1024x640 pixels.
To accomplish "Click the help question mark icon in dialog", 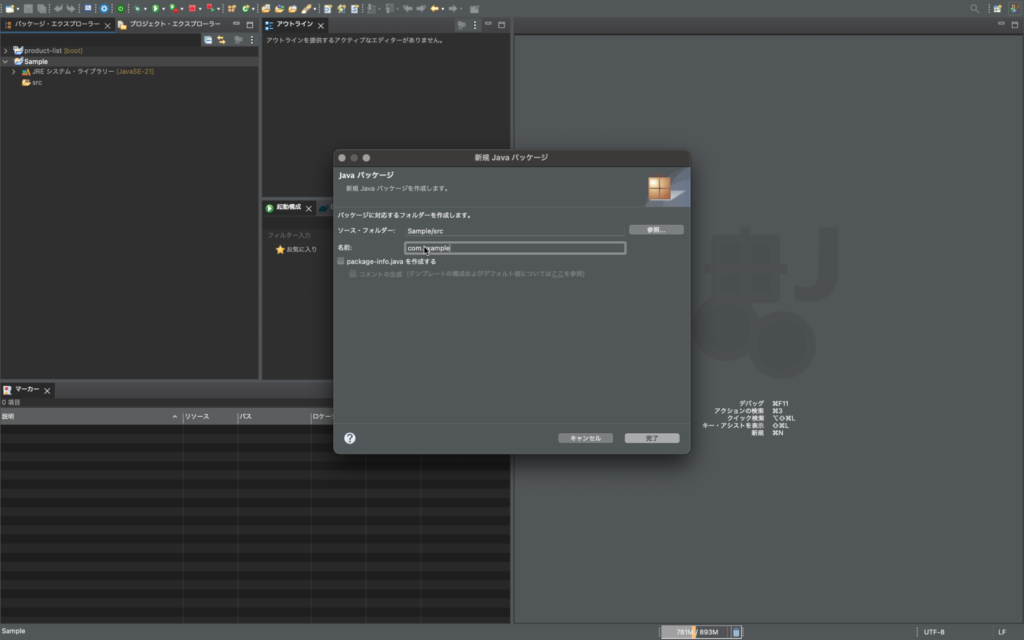I will click(x=350, y=438).
